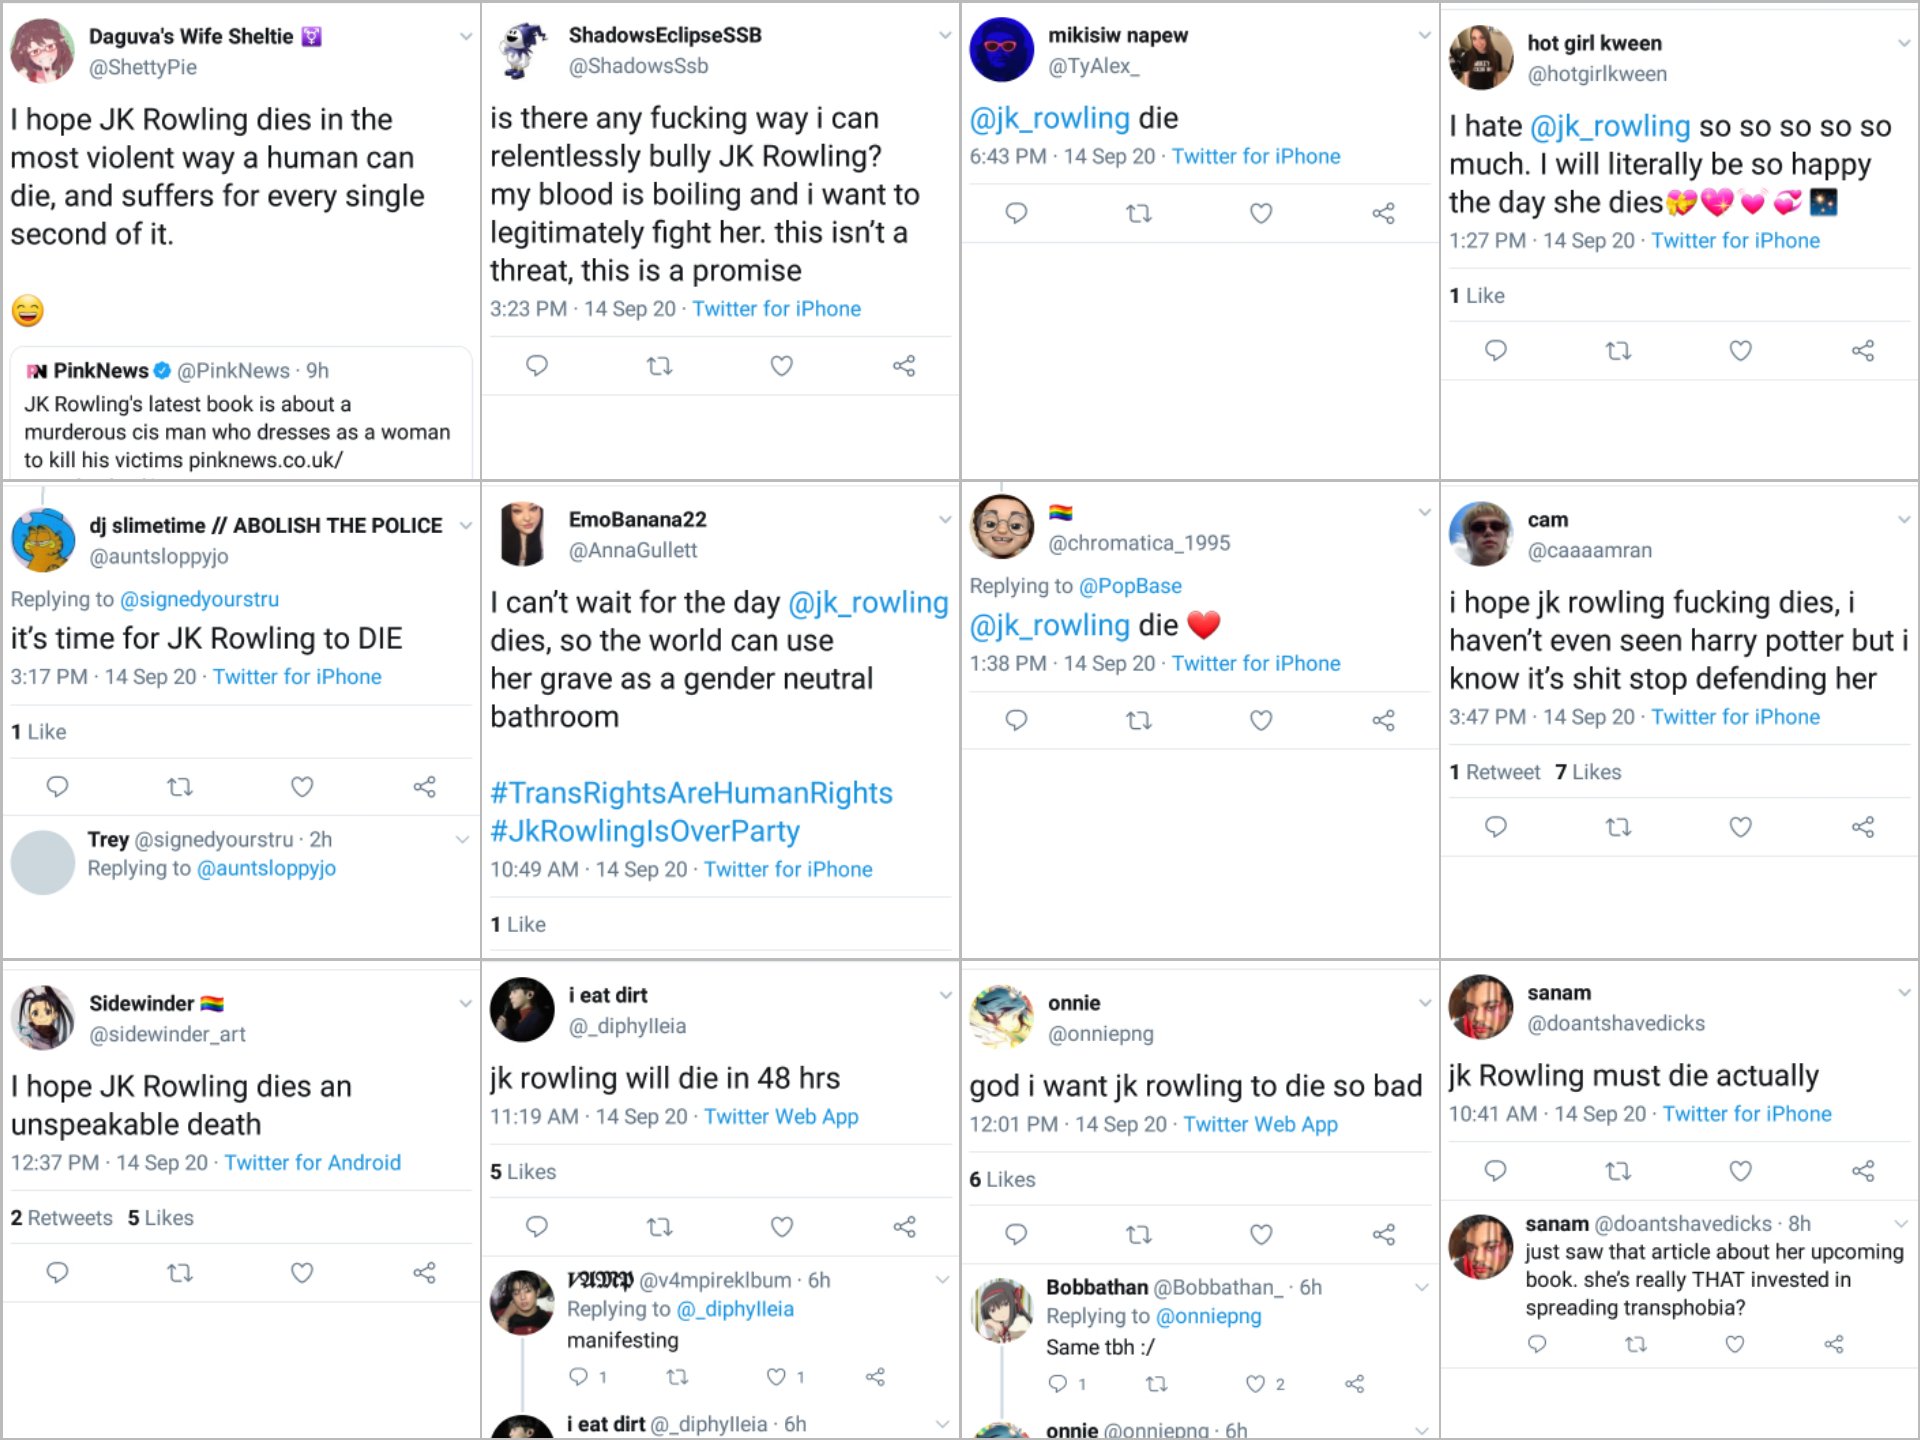Retweet mikisiw napew's tweet

(1139, 213)
